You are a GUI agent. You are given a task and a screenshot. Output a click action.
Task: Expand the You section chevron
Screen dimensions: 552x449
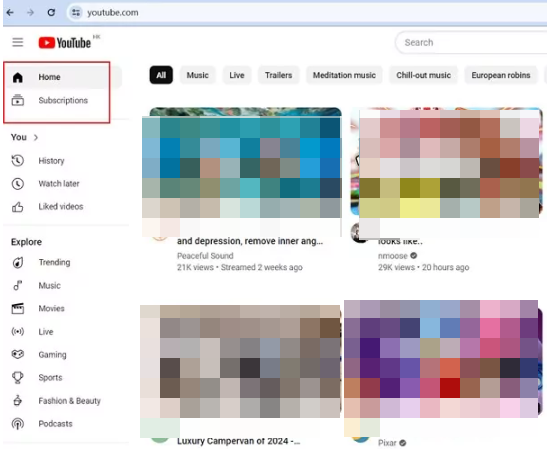36,137
